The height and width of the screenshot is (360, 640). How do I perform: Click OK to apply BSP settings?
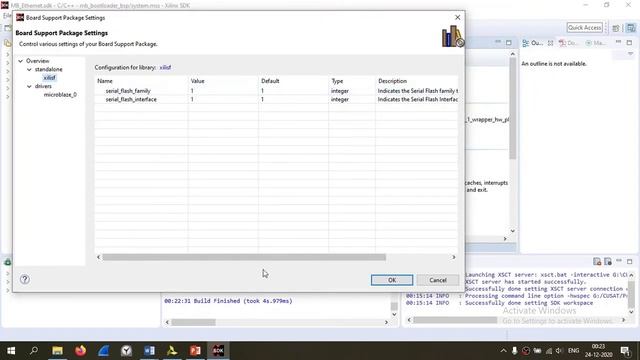tap(392, 280)
